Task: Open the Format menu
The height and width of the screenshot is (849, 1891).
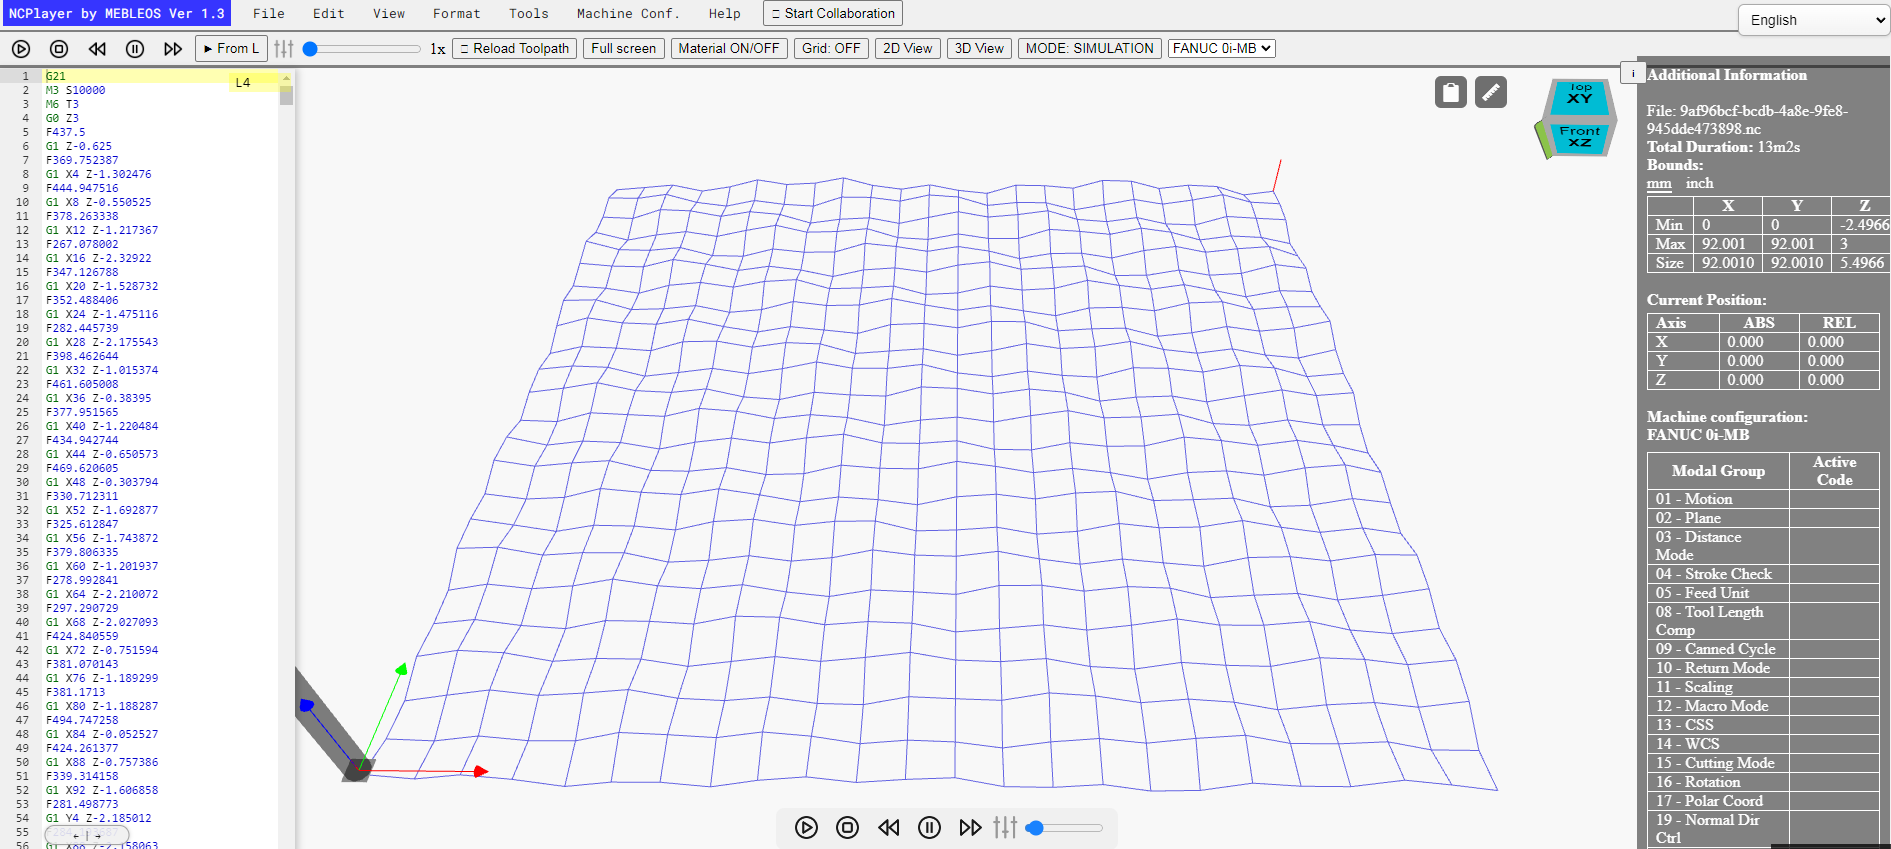Action: tap(457, 14)
